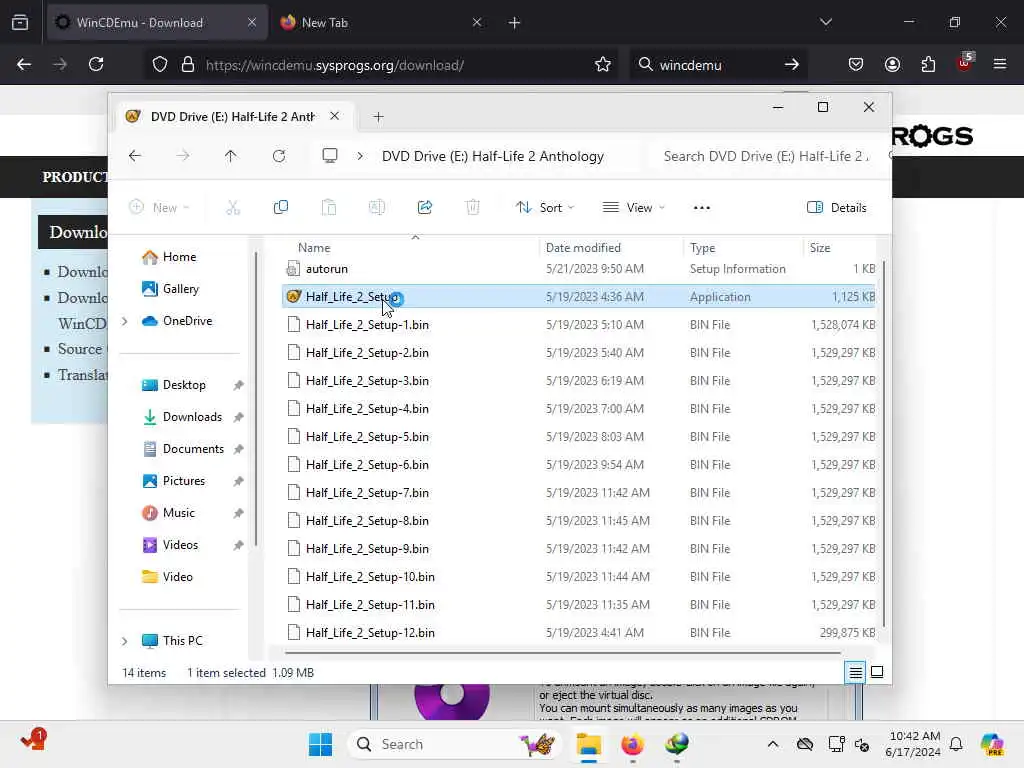Click the Share icon in Explorer toolbar
This screenshot has height=768, width=1024.
coord(424,208)
